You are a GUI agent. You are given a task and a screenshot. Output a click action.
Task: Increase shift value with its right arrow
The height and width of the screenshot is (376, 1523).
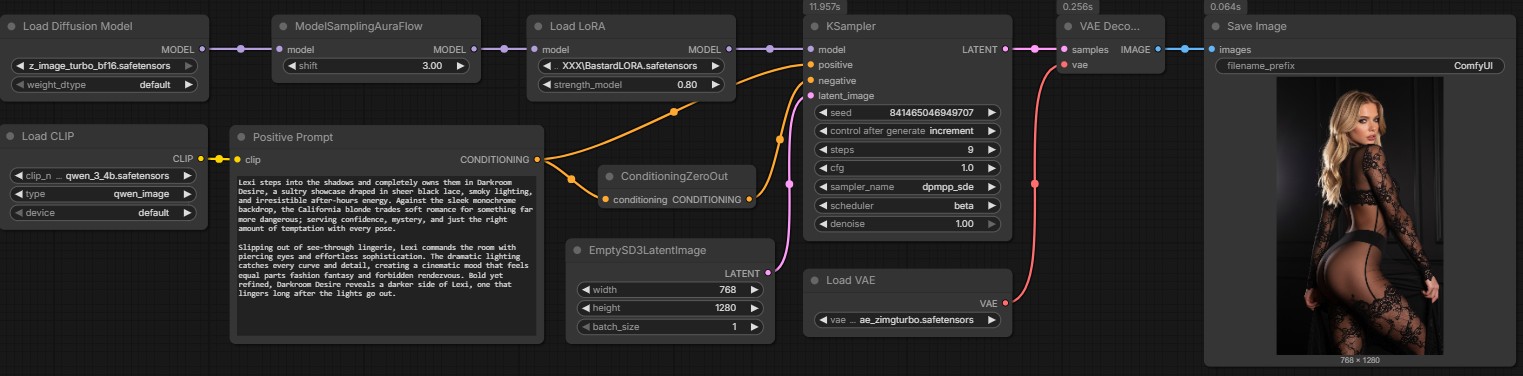pos(461,66)
